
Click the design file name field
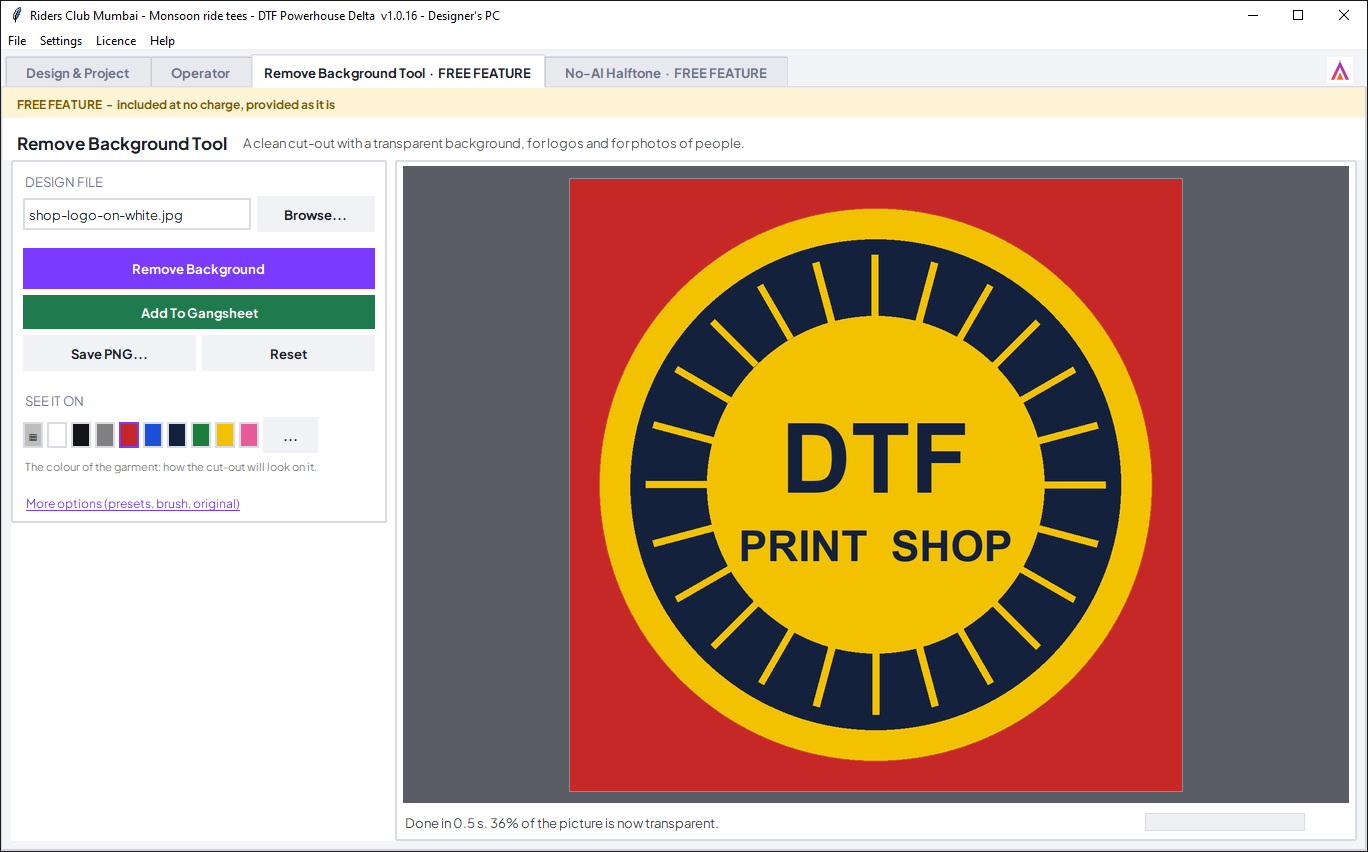click(x=137, y=215)
